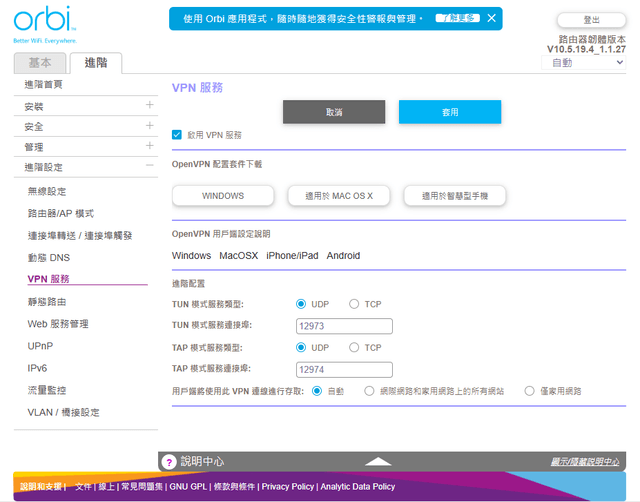This screenshot has width=640, height=502.
Task: Expand help center with up arrow
Action: click(x=378, y=462)
